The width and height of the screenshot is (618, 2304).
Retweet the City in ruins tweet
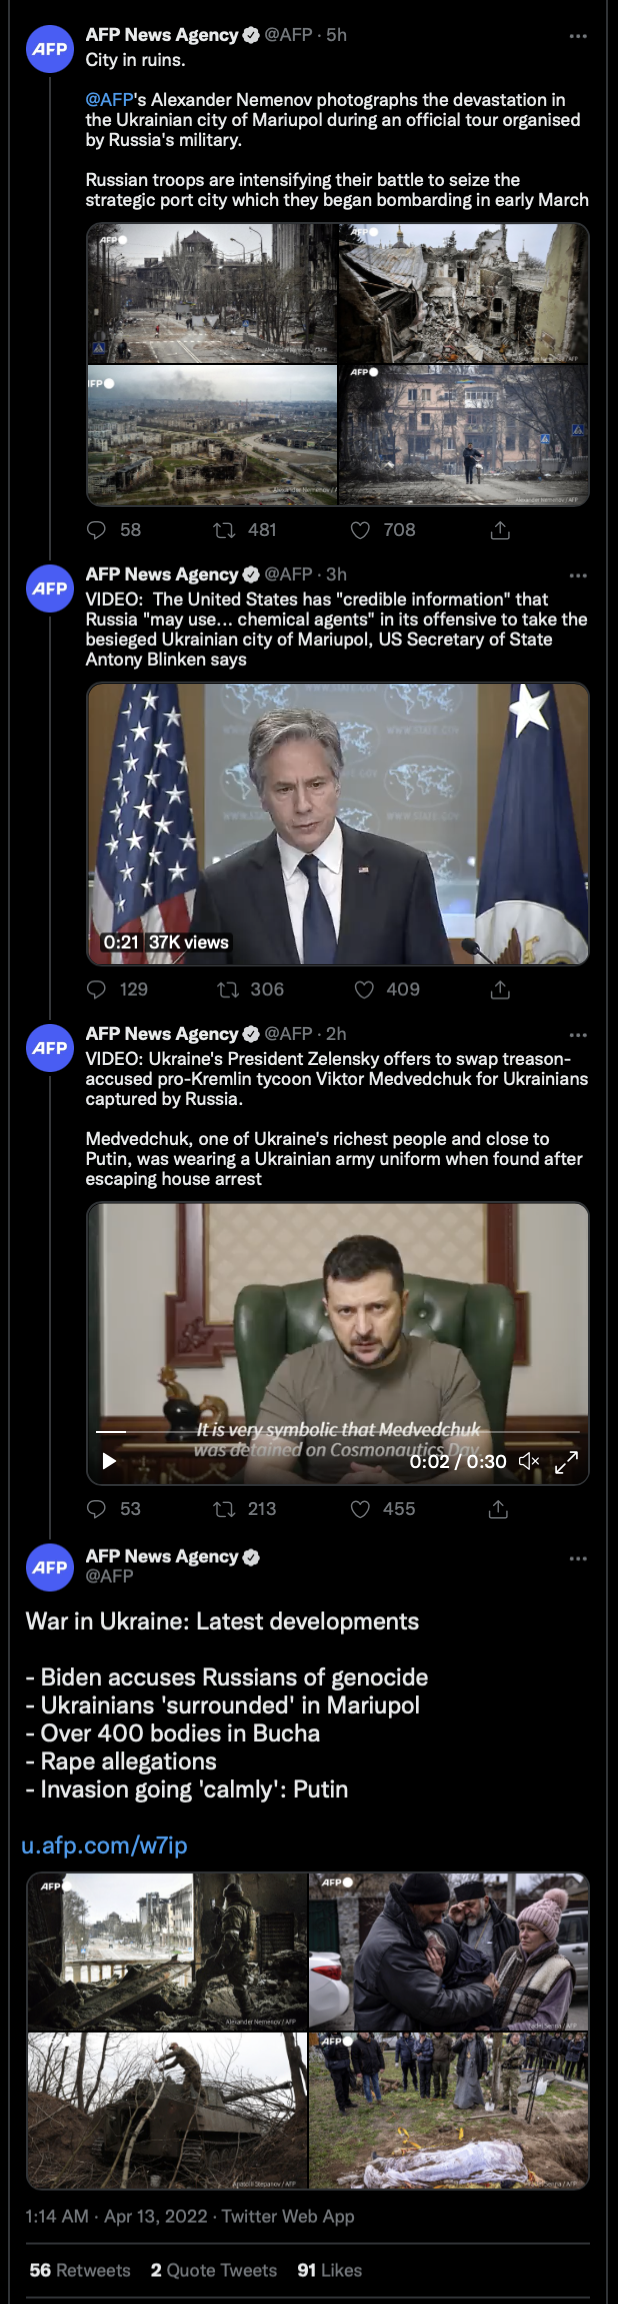(224, 530)
